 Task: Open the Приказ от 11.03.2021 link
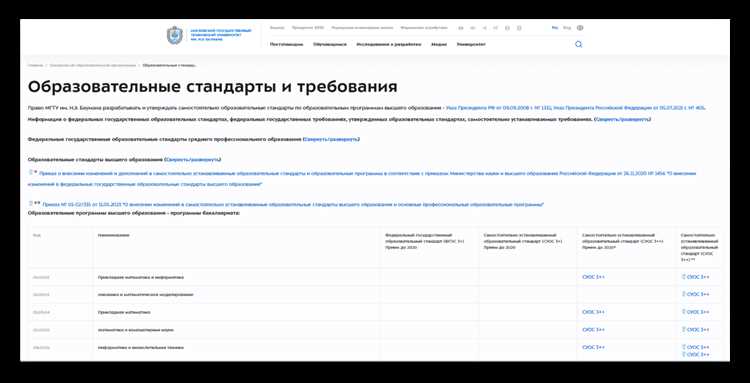point(293,205)
